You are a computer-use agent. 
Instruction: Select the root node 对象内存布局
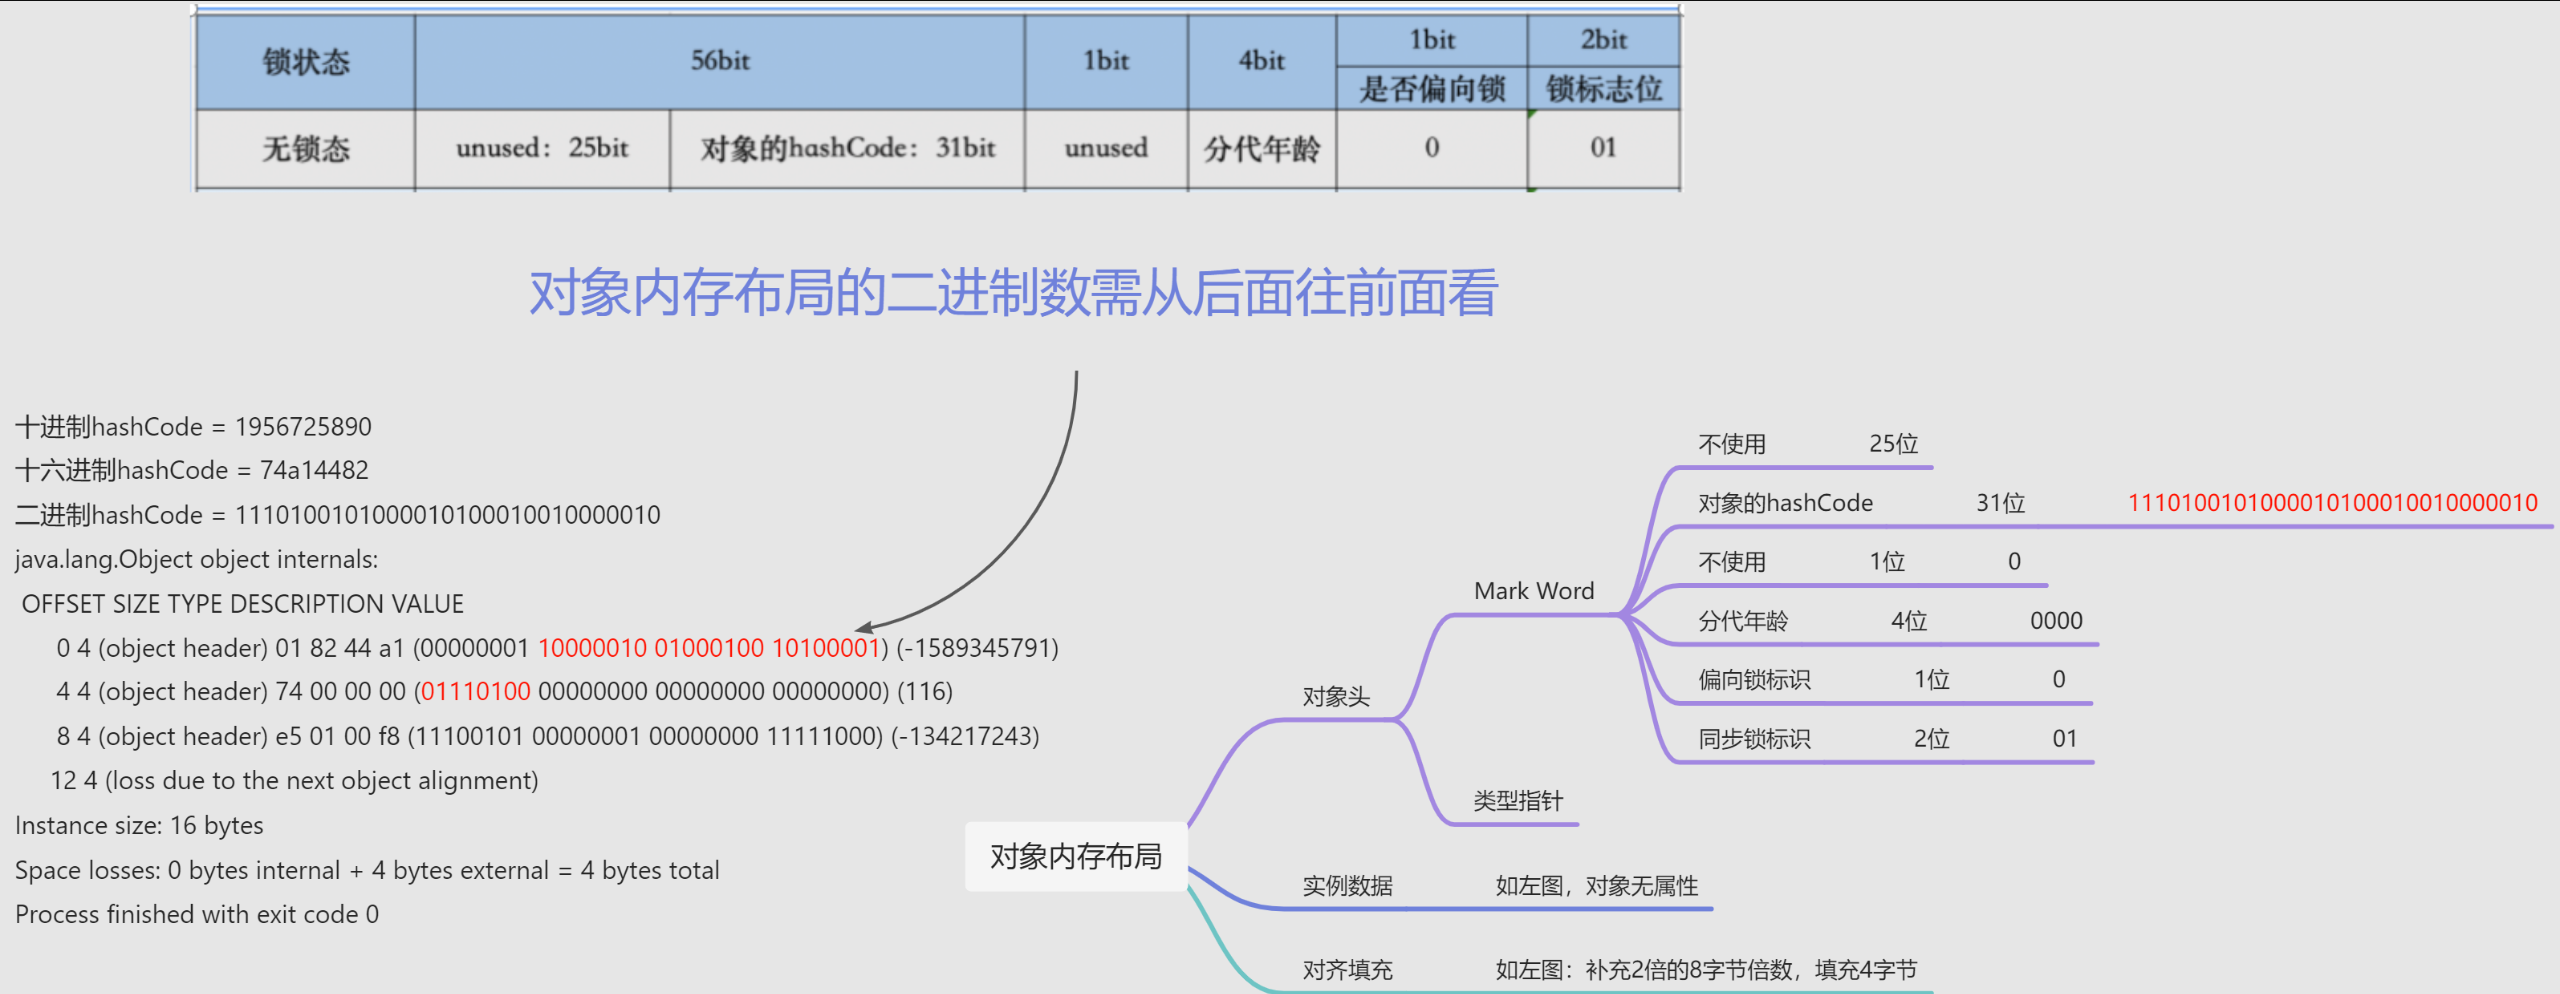tap(1075, 856)
